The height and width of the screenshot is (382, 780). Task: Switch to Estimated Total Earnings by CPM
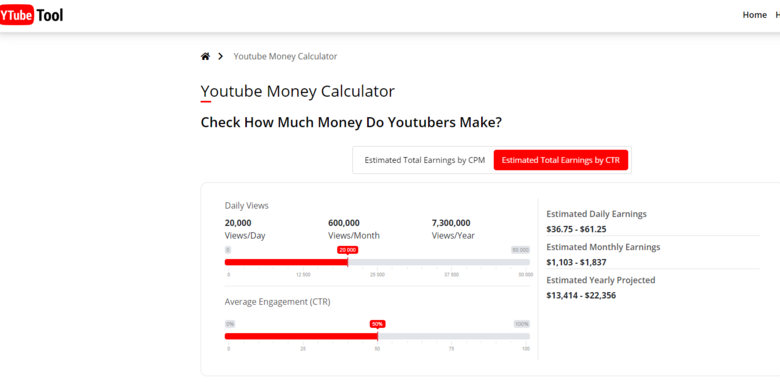tap(424, 160)
